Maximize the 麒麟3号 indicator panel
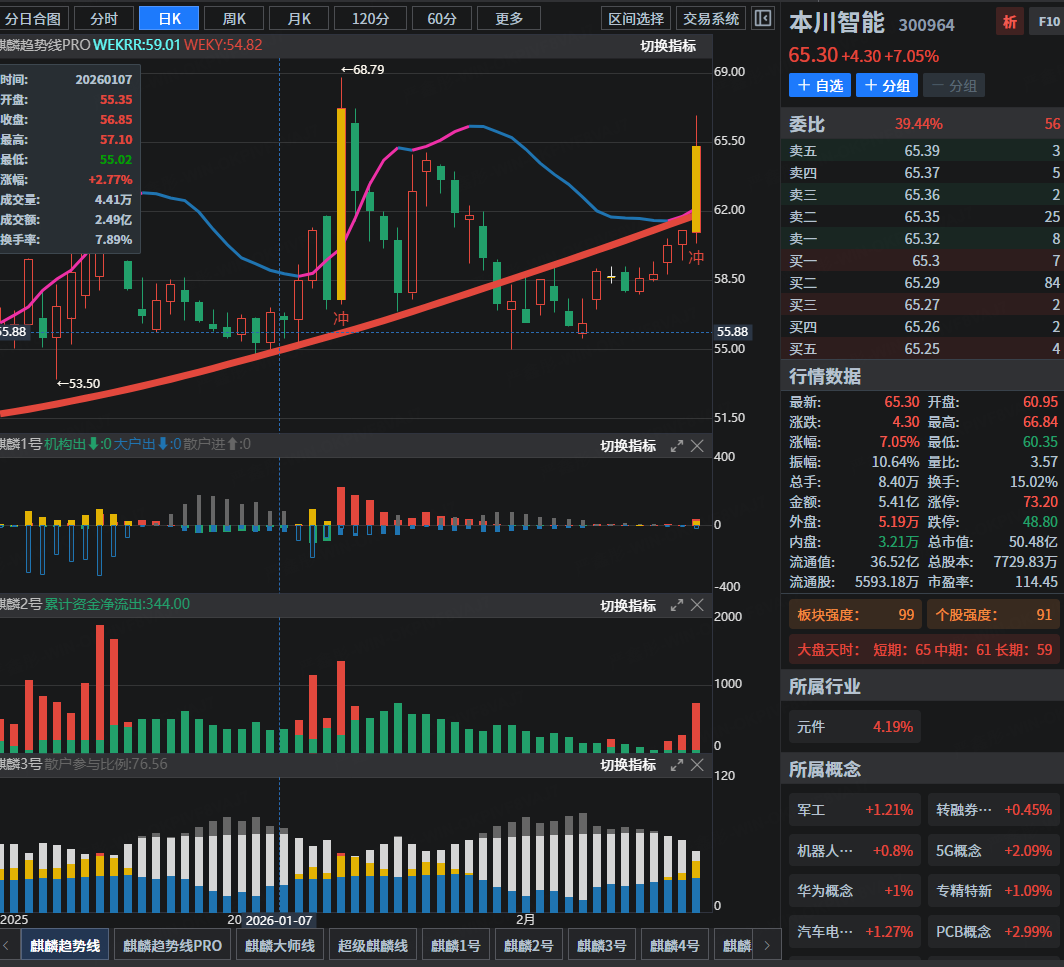Screen dimensions: 1064x967 click(x=676, y=765)
